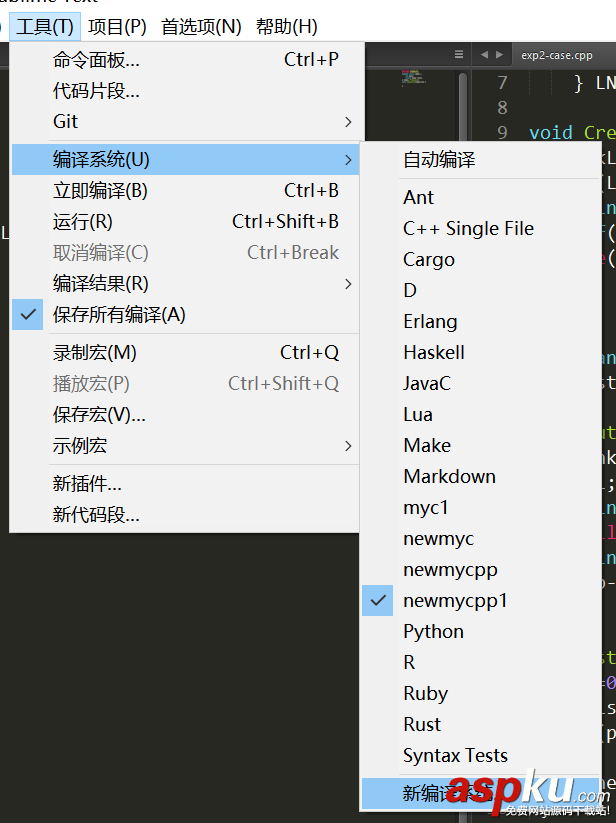The height and width of the screenshot is (823, 616).
Task: Select 保存宏(V)... command
Action: click(x=185, y=415)
